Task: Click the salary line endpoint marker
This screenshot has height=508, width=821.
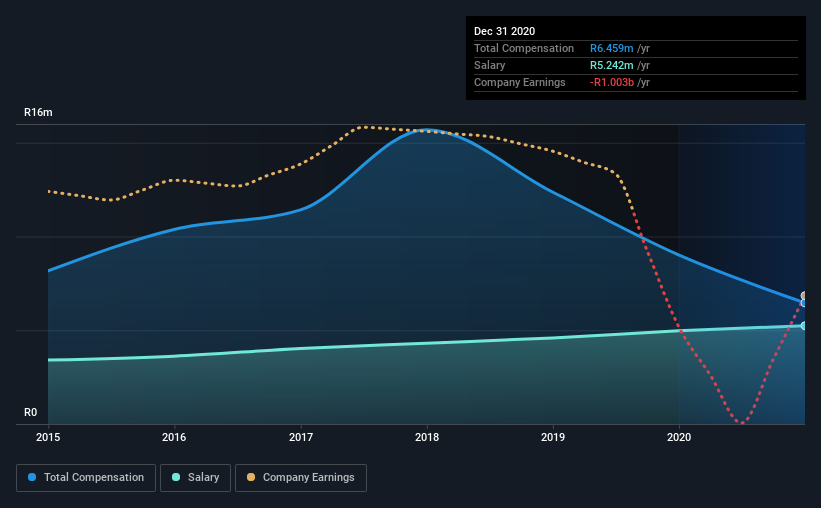Action: [x=803, y=326]
